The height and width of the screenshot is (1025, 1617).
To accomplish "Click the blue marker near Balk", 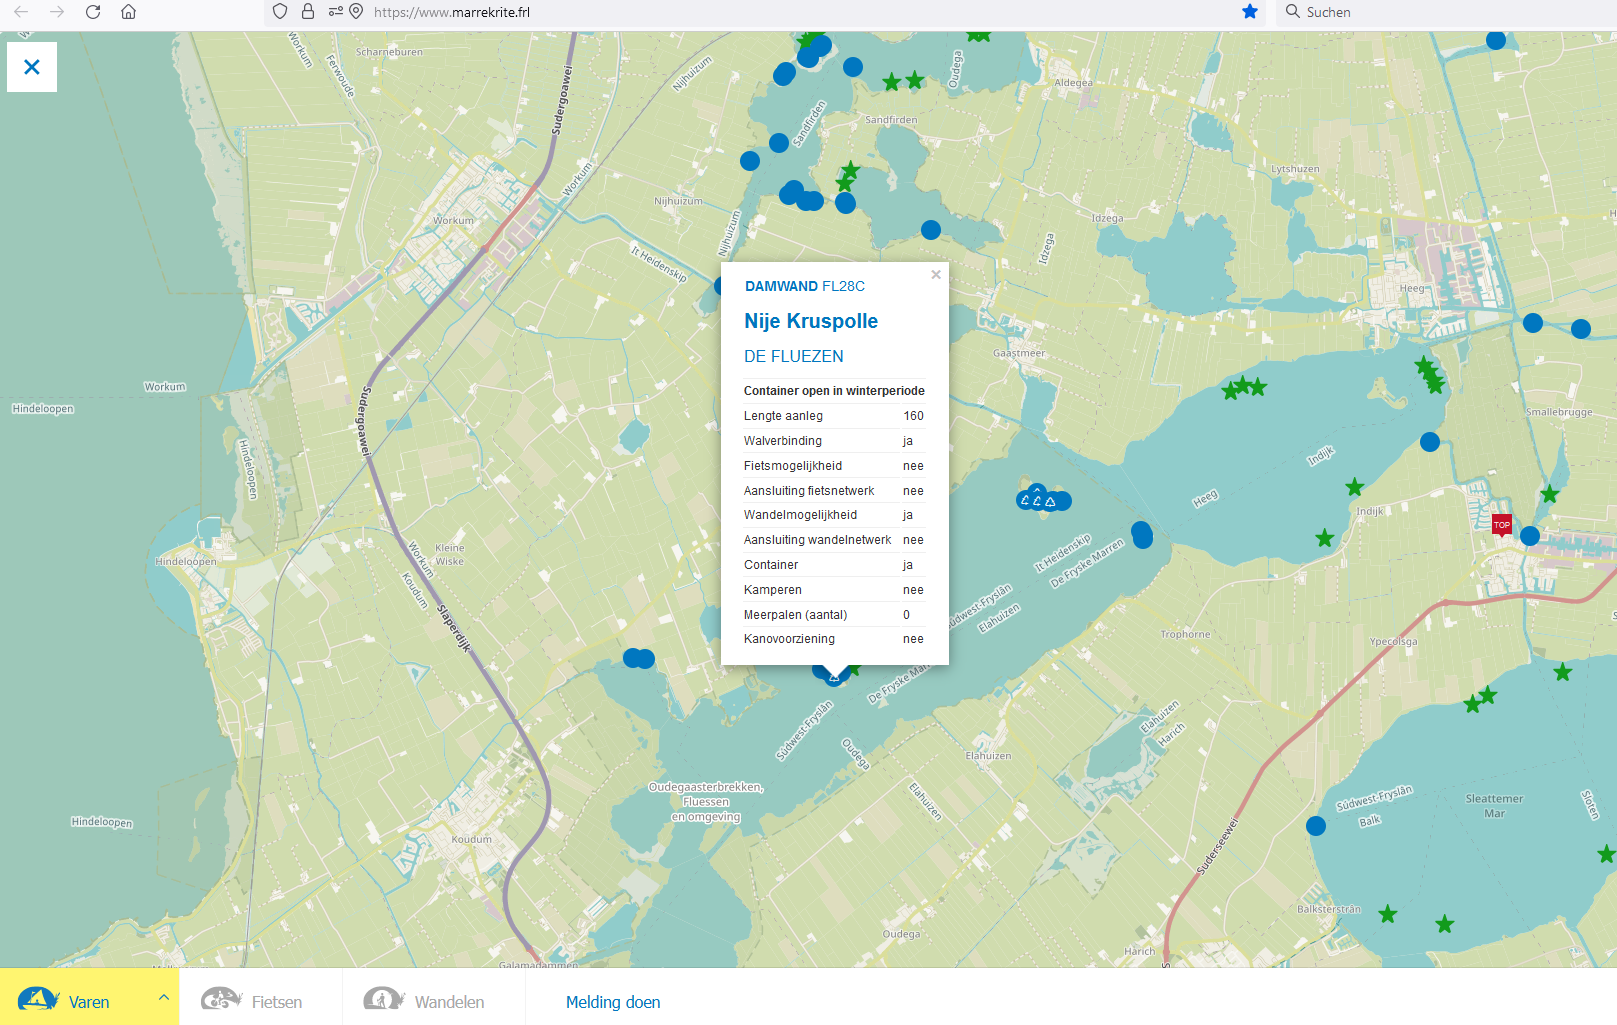I will coord(1316,826).
